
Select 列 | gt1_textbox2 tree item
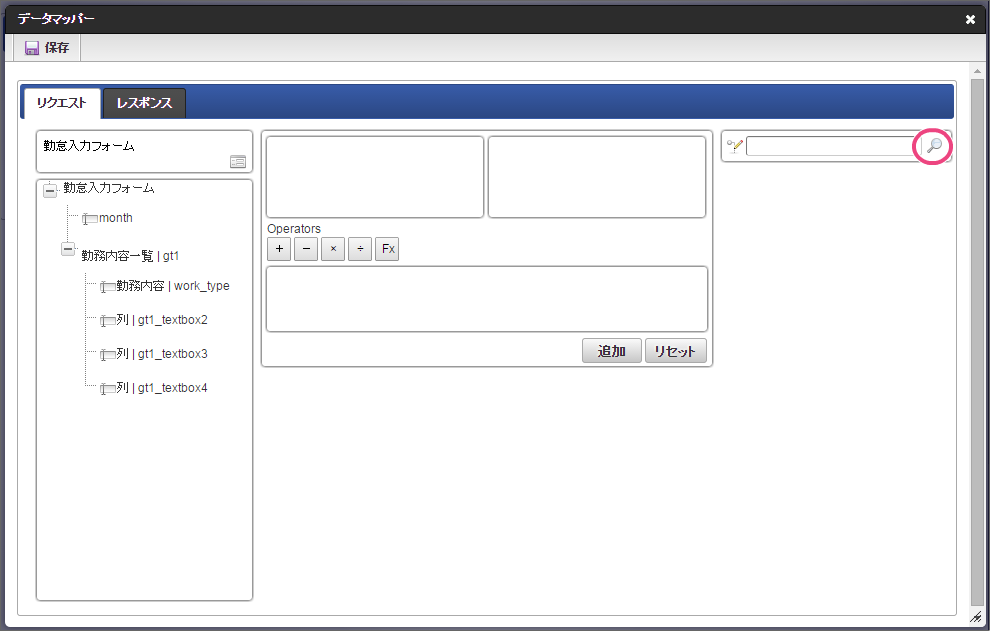tap(162, 320)
